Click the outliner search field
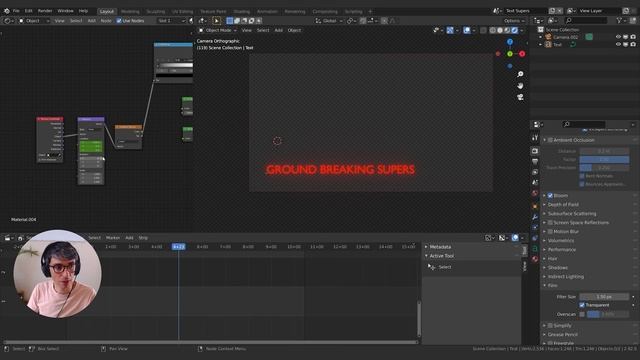This screenshot has width=640, height=360. pyautogui.click(x=586, y=20)
